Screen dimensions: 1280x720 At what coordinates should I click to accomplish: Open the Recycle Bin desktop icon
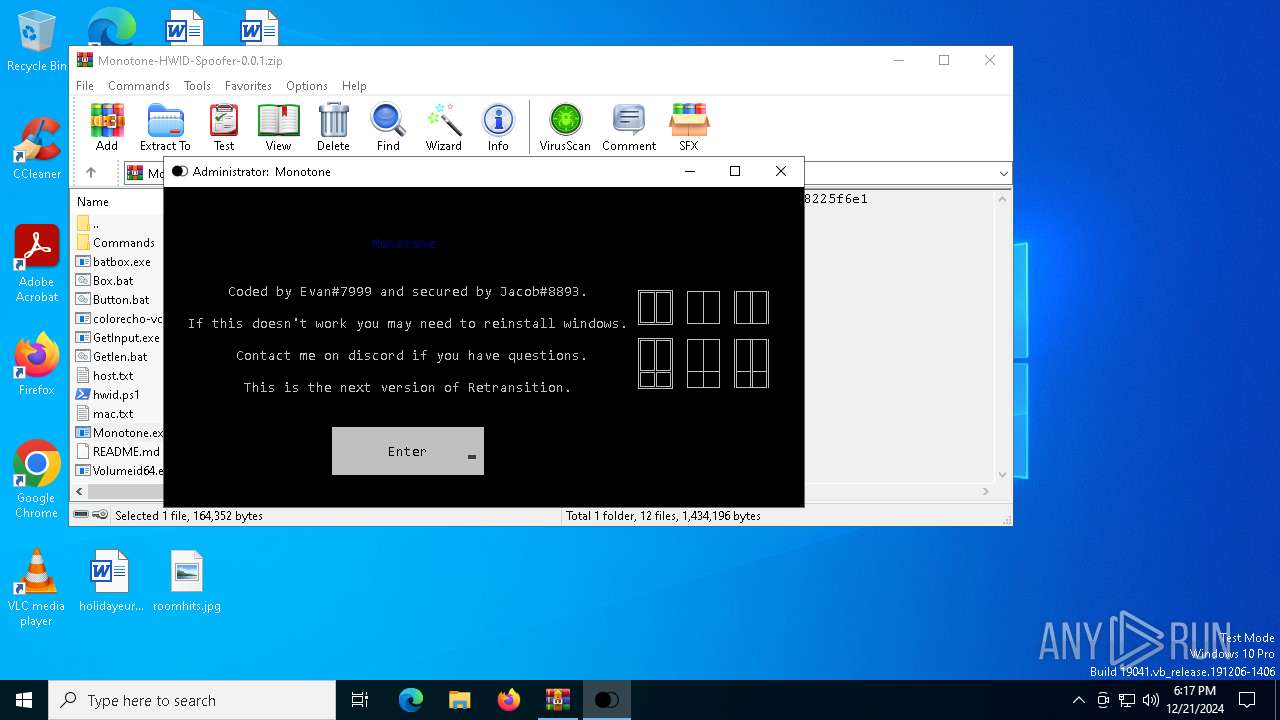37,42
